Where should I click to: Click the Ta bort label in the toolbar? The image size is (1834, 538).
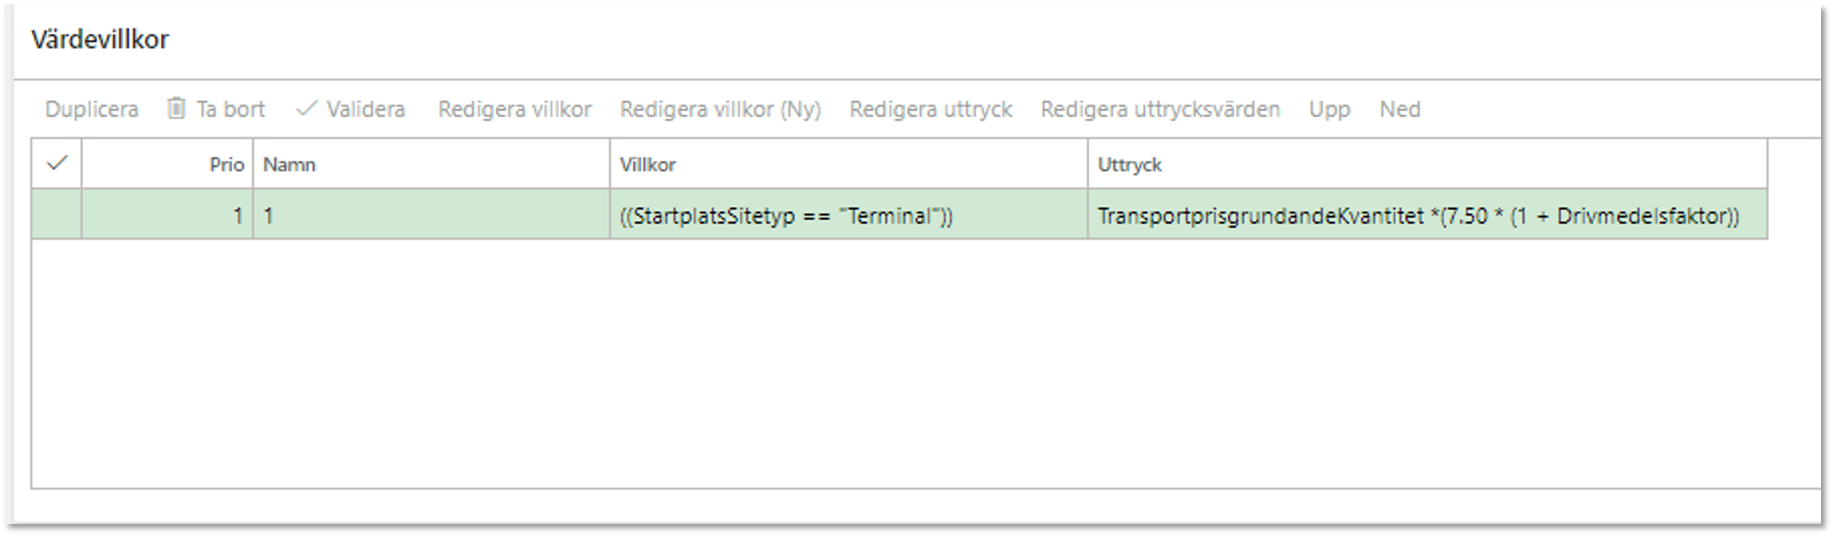click(x=231, y=109)
